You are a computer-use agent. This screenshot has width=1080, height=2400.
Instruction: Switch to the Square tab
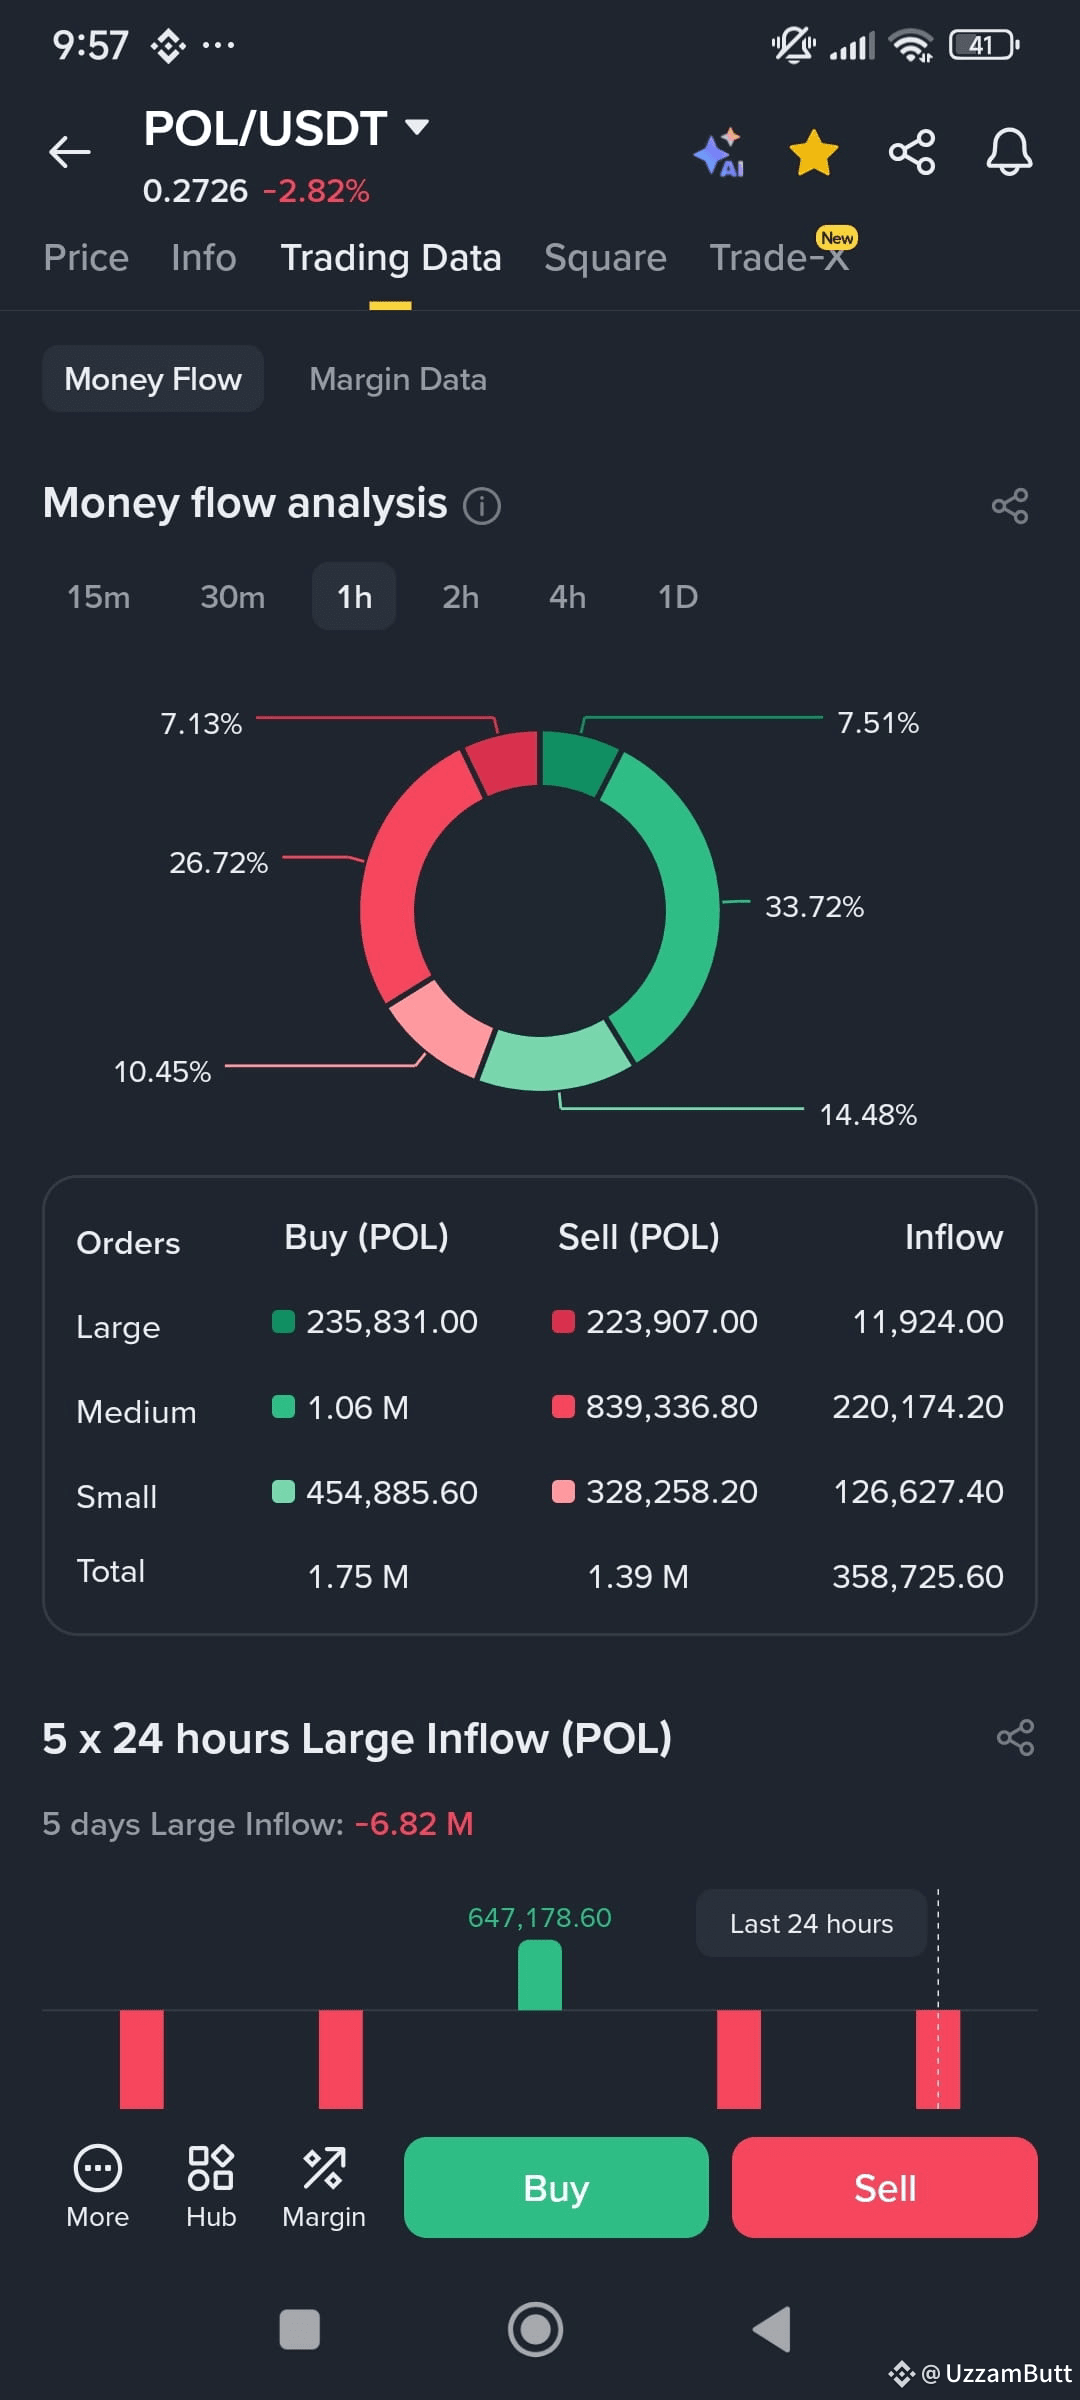[605, 258]
